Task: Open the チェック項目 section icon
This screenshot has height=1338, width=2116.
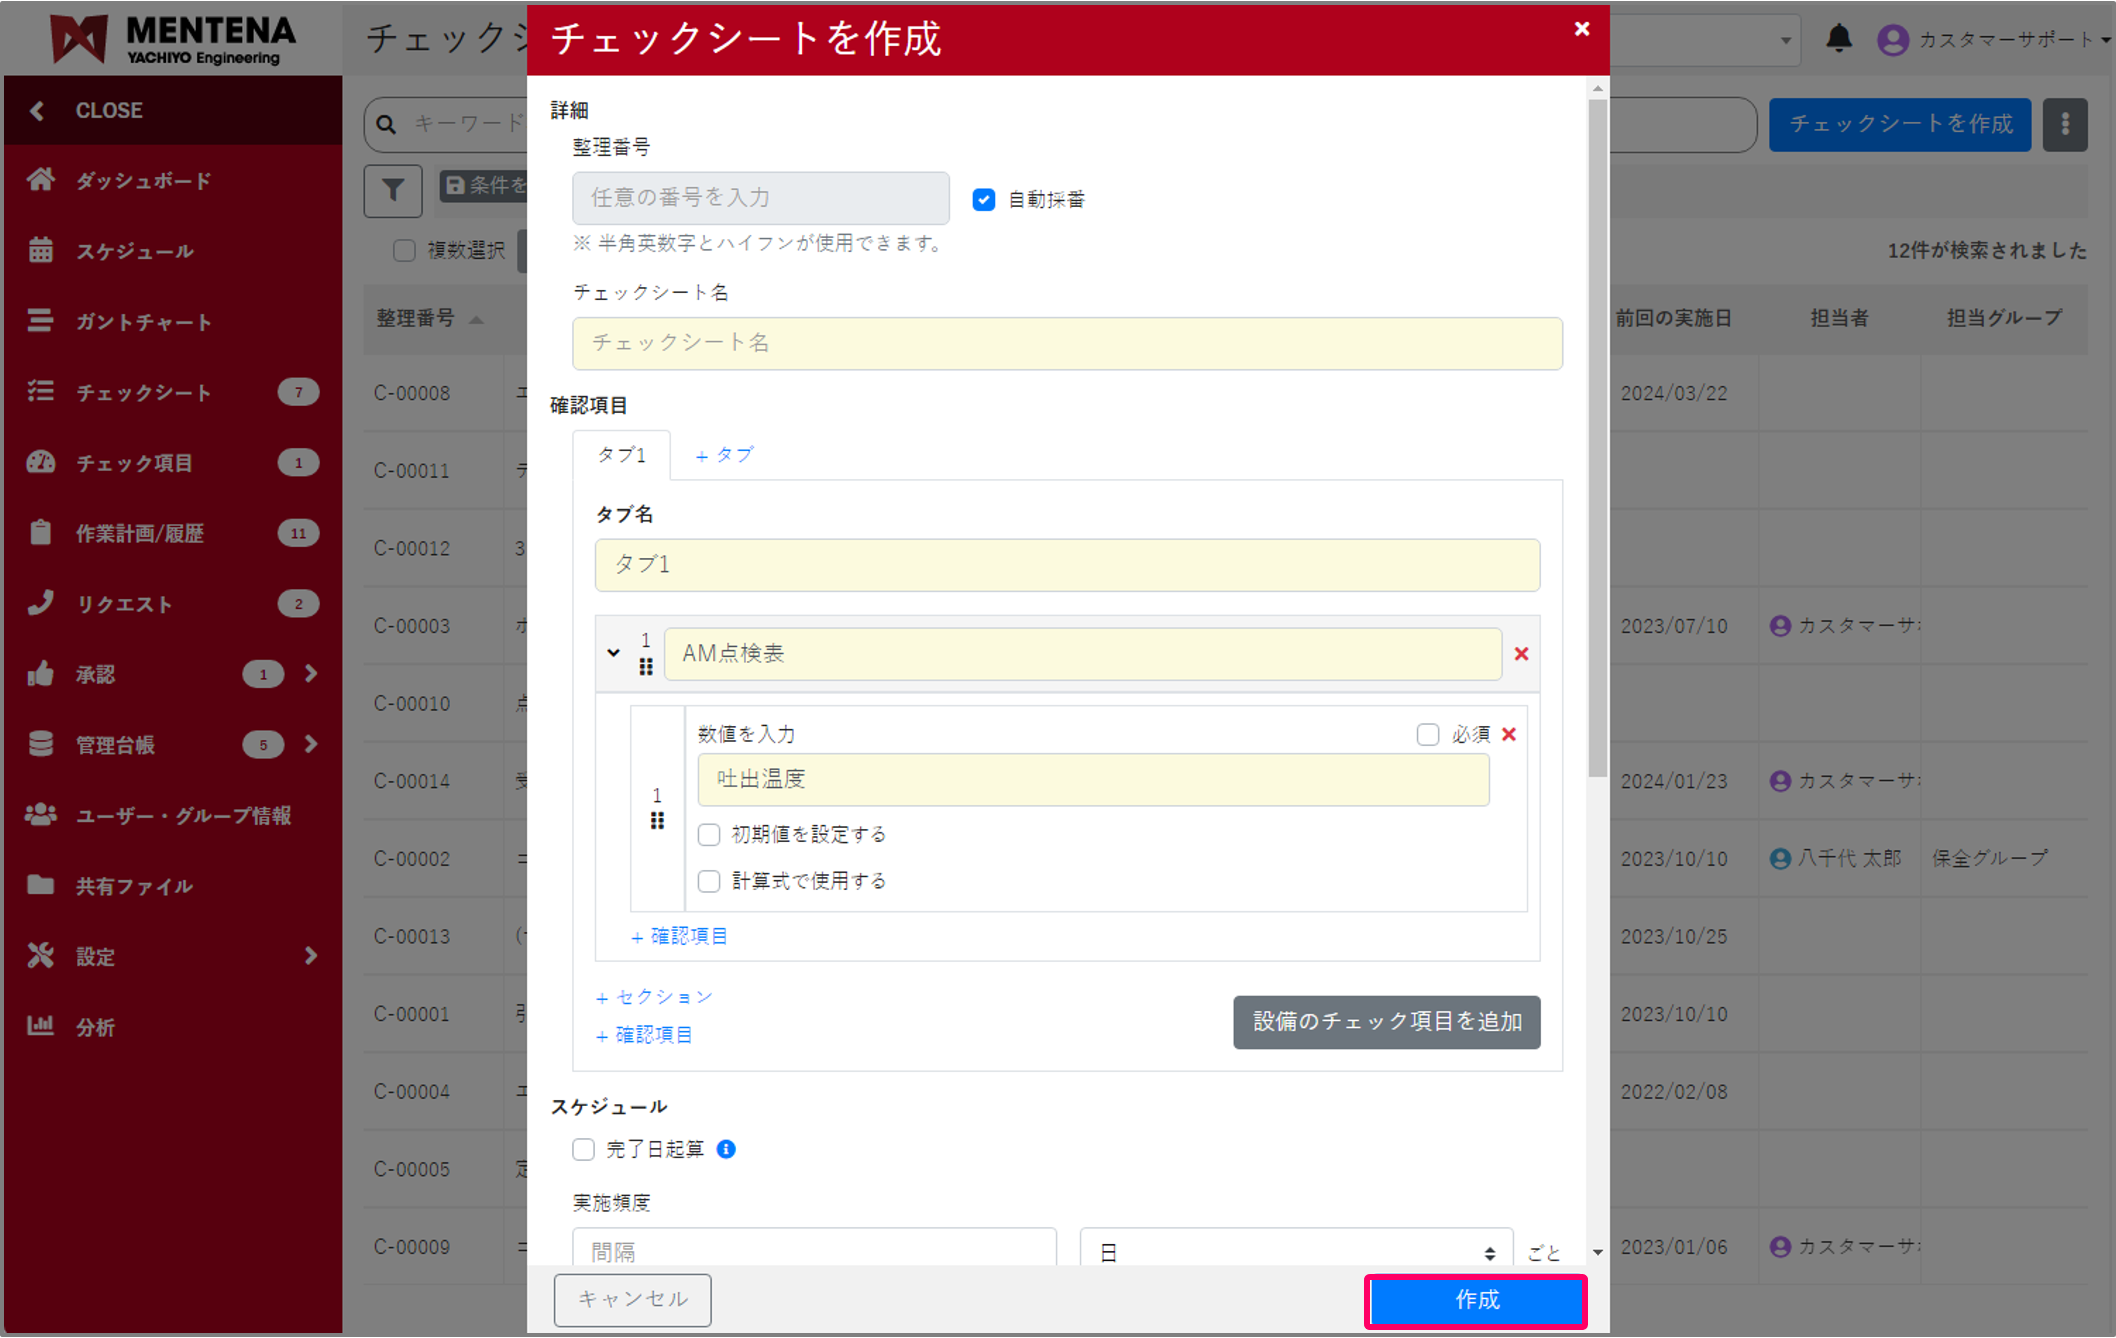Action: pos(41,462)
